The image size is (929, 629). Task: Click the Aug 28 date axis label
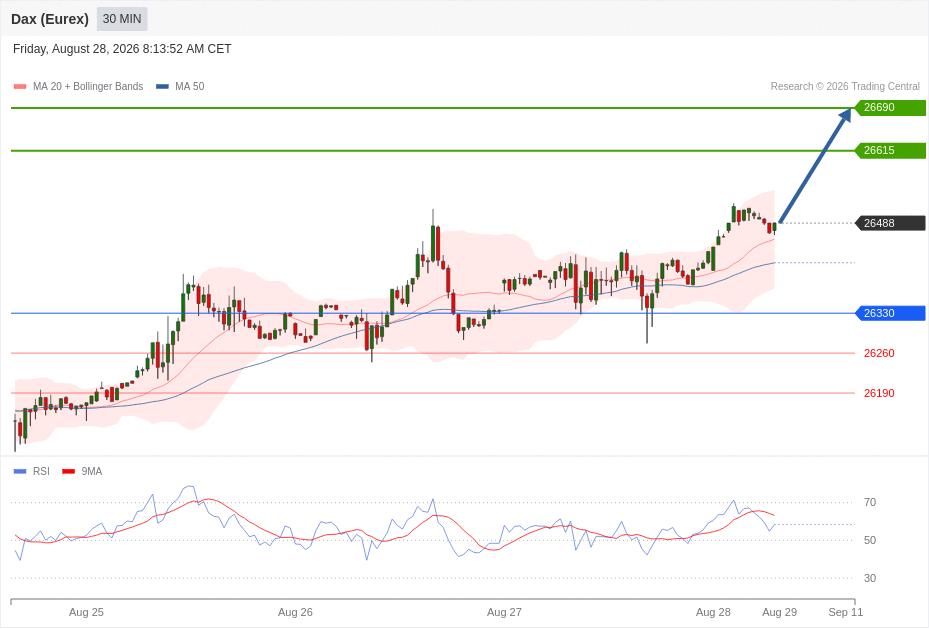click(x=713, y=612)
